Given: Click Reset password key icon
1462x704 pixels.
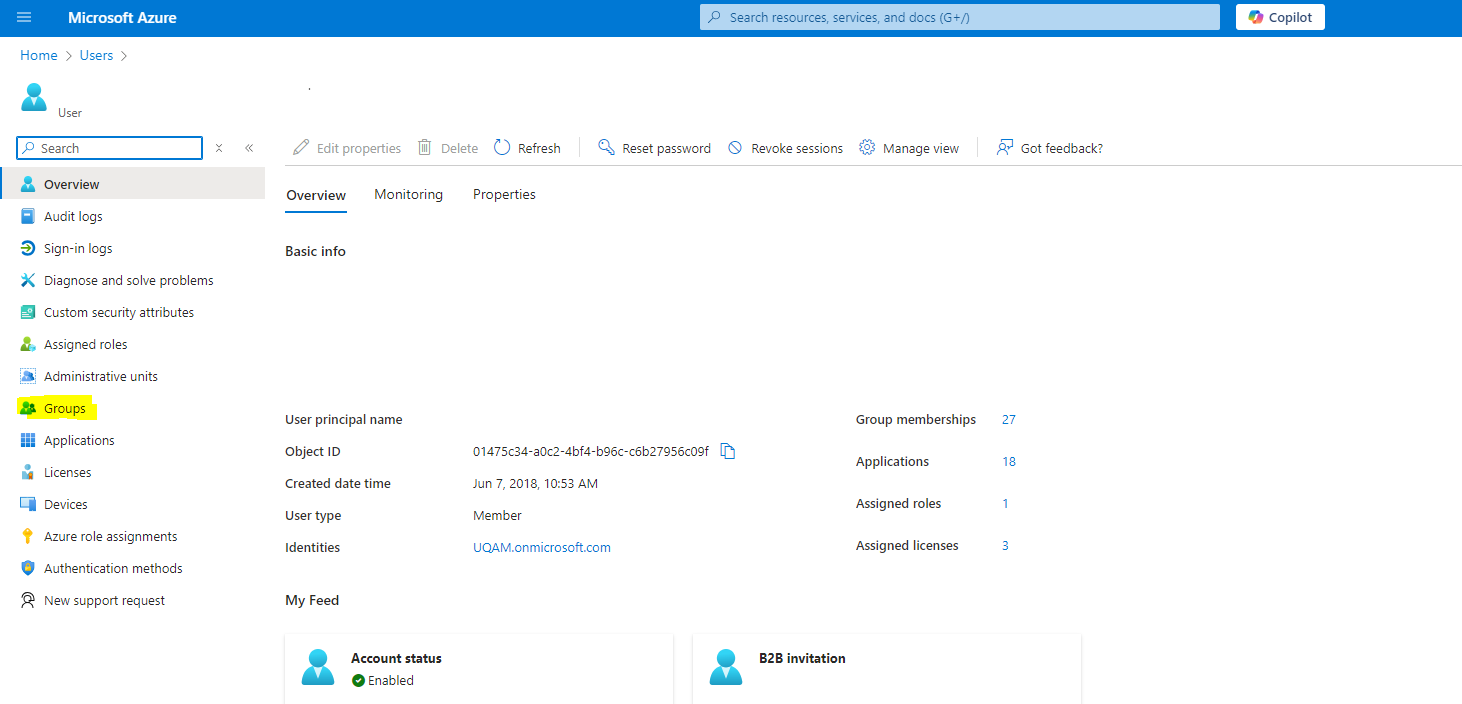Looking at the screenshot, I should (x=606, y=148).
